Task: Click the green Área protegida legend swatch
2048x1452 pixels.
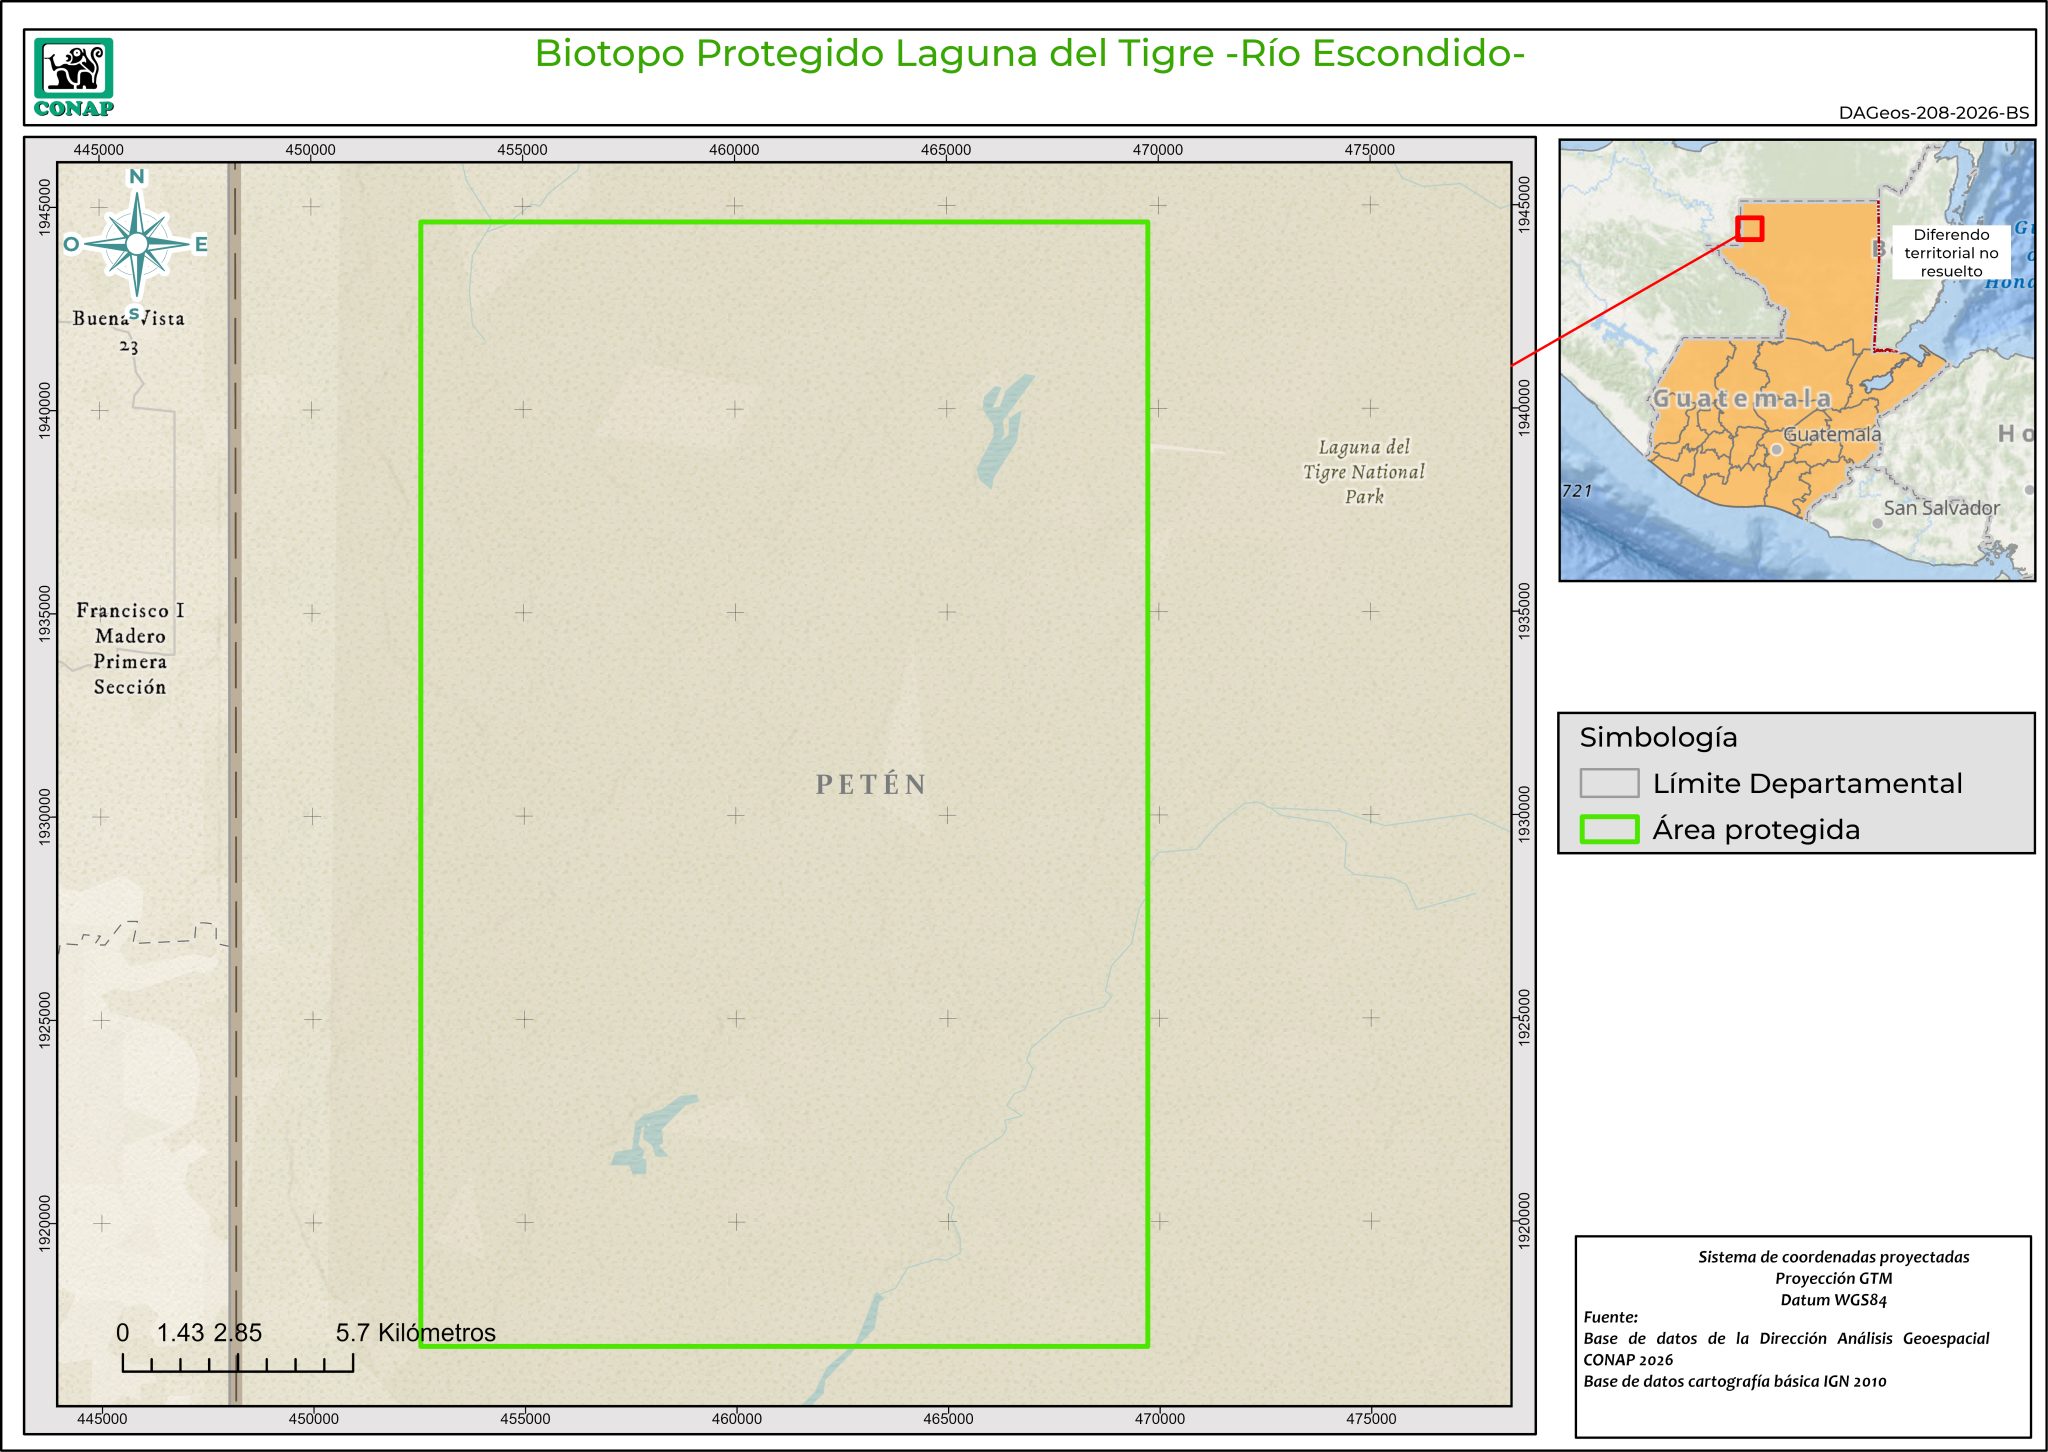Action: pos(1608,829)
